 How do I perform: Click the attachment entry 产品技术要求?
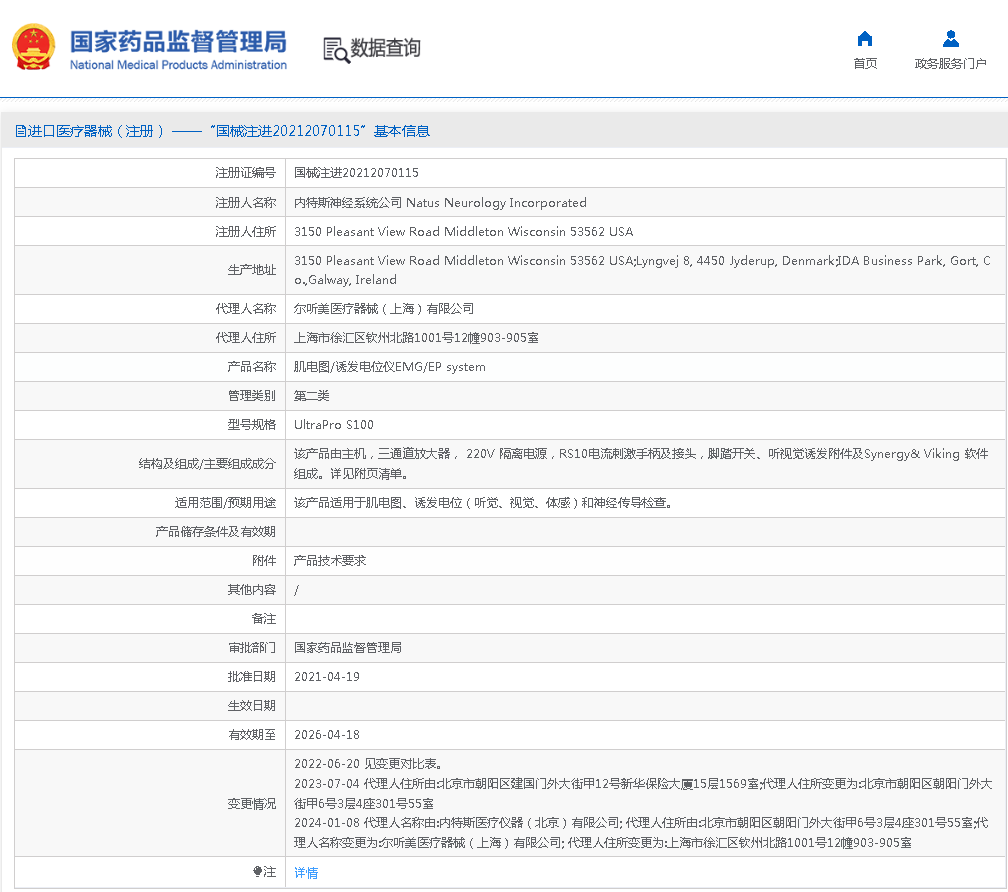point(330,561)
